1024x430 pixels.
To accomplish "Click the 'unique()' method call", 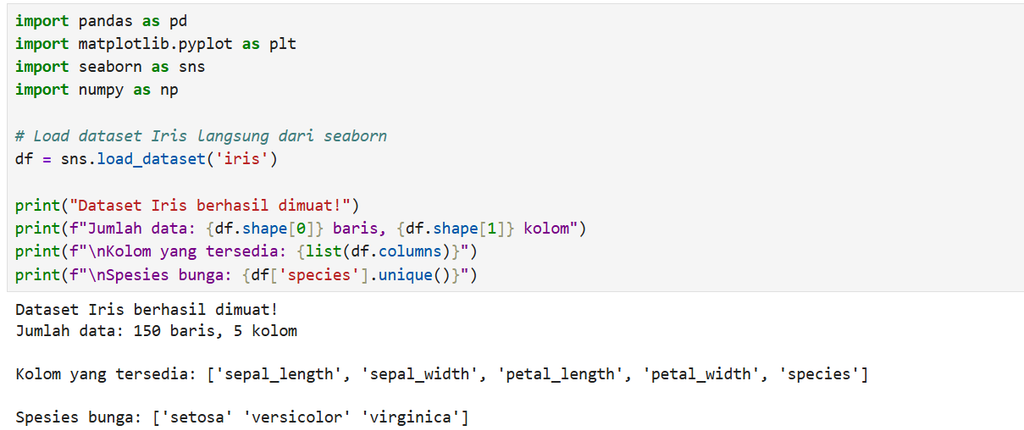I will point(415,276).
